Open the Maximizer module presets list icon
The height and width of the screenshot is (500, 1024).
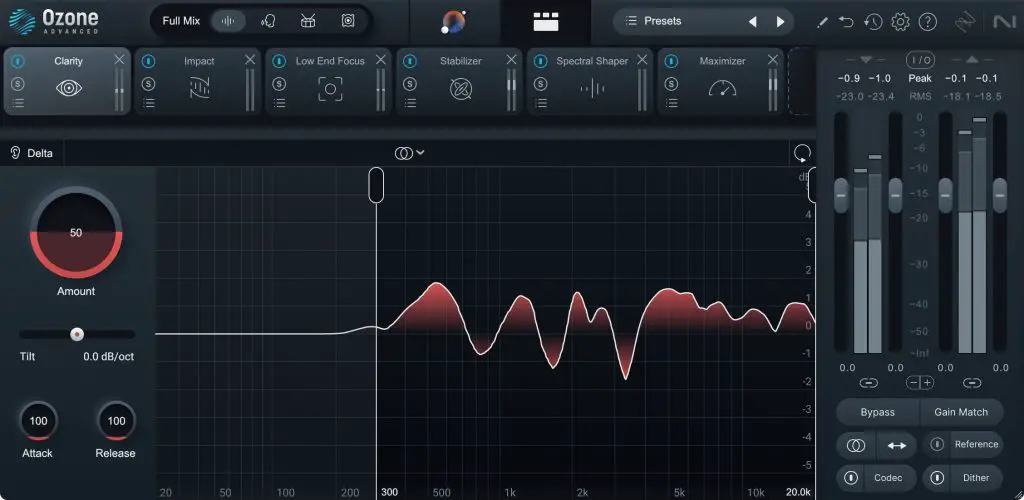[671, 102]
